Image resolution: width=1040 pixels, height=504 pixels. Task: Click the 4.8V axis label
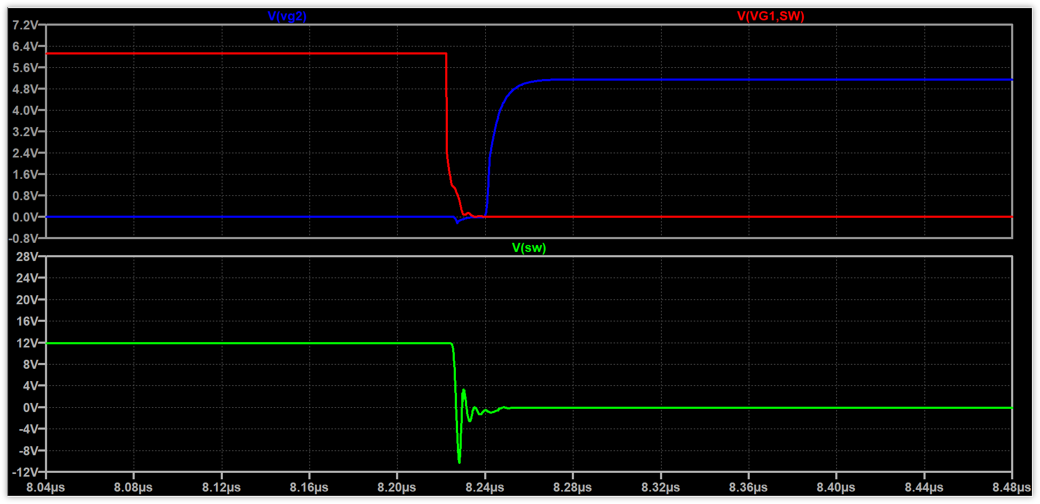coord(27,89)
